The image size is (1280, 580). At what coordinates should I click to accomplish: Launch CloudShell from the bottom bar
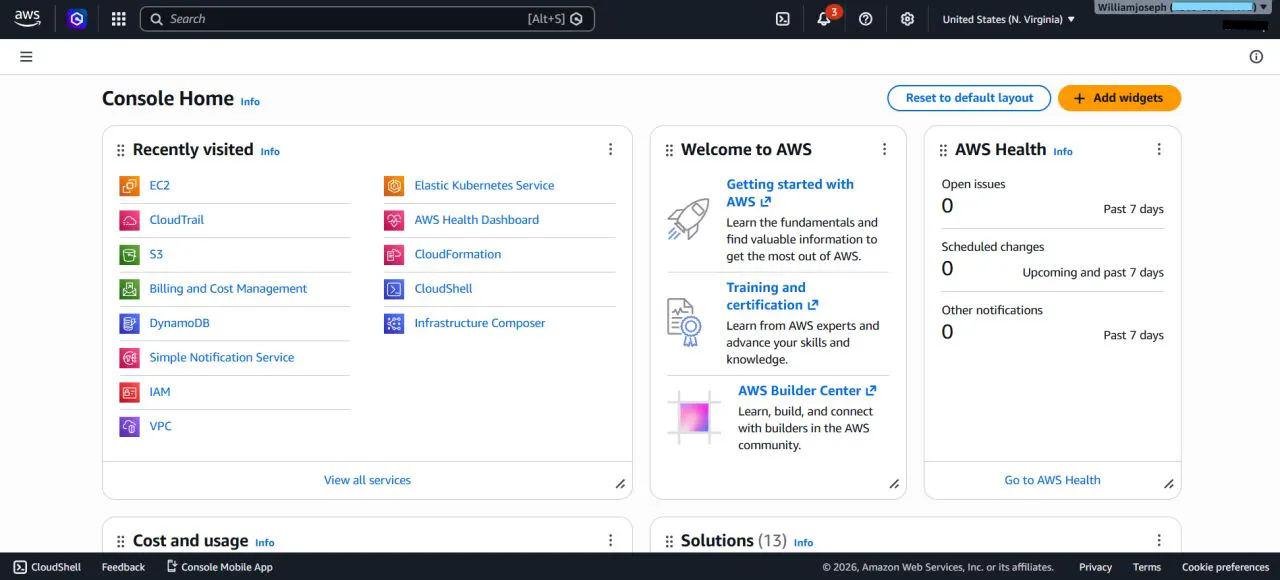[47, 567]
